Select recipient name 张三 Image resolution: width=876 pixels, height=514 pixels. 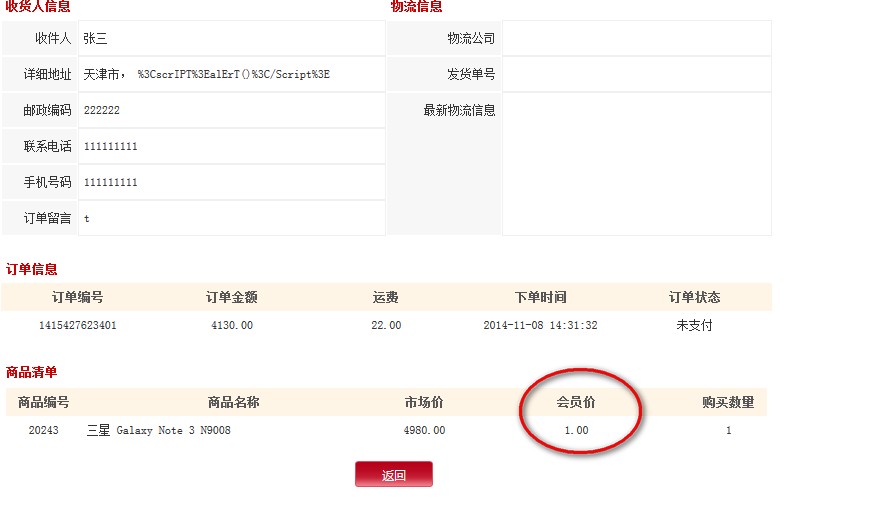pos(95,39)
